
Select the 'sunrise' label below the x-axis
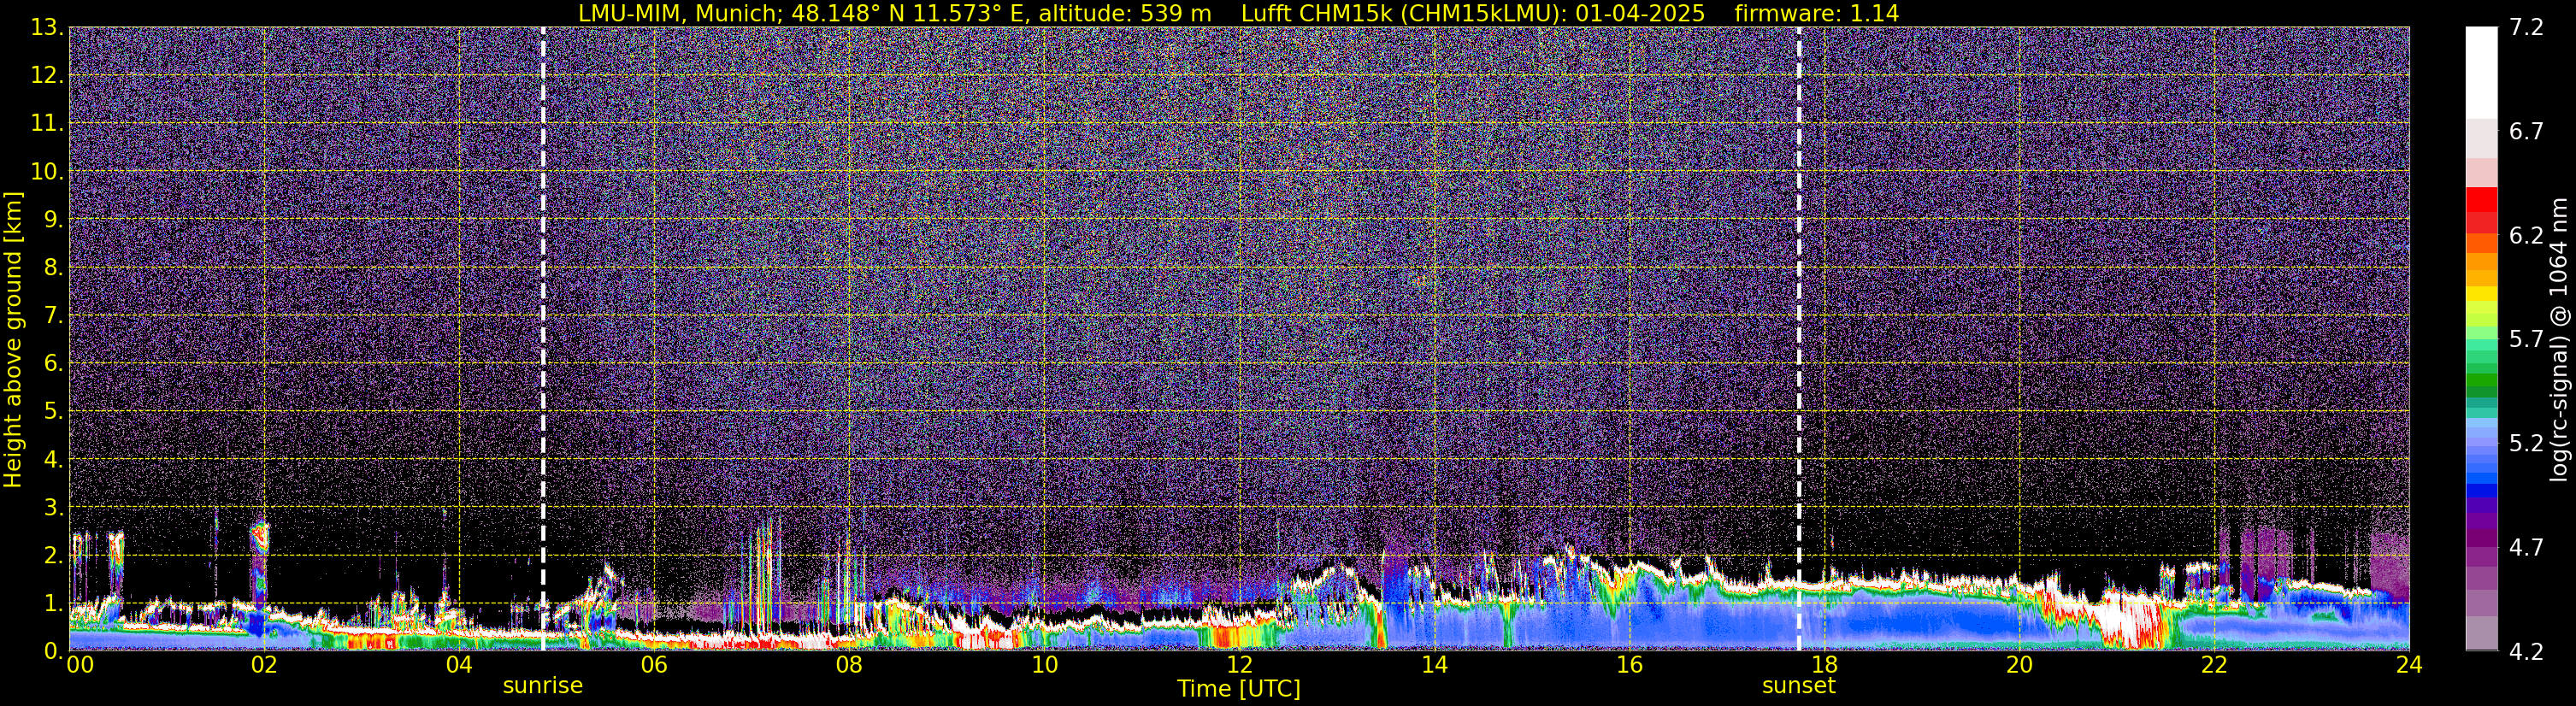tap(542, 686)
